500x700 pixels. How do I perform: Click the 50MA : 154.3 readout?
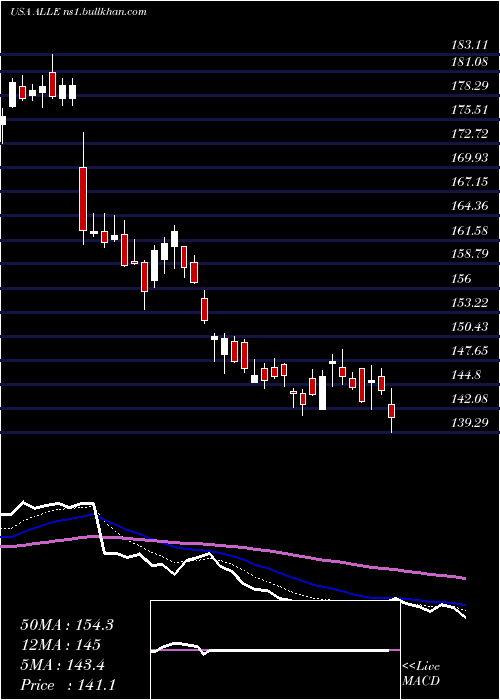coord(67,625)
